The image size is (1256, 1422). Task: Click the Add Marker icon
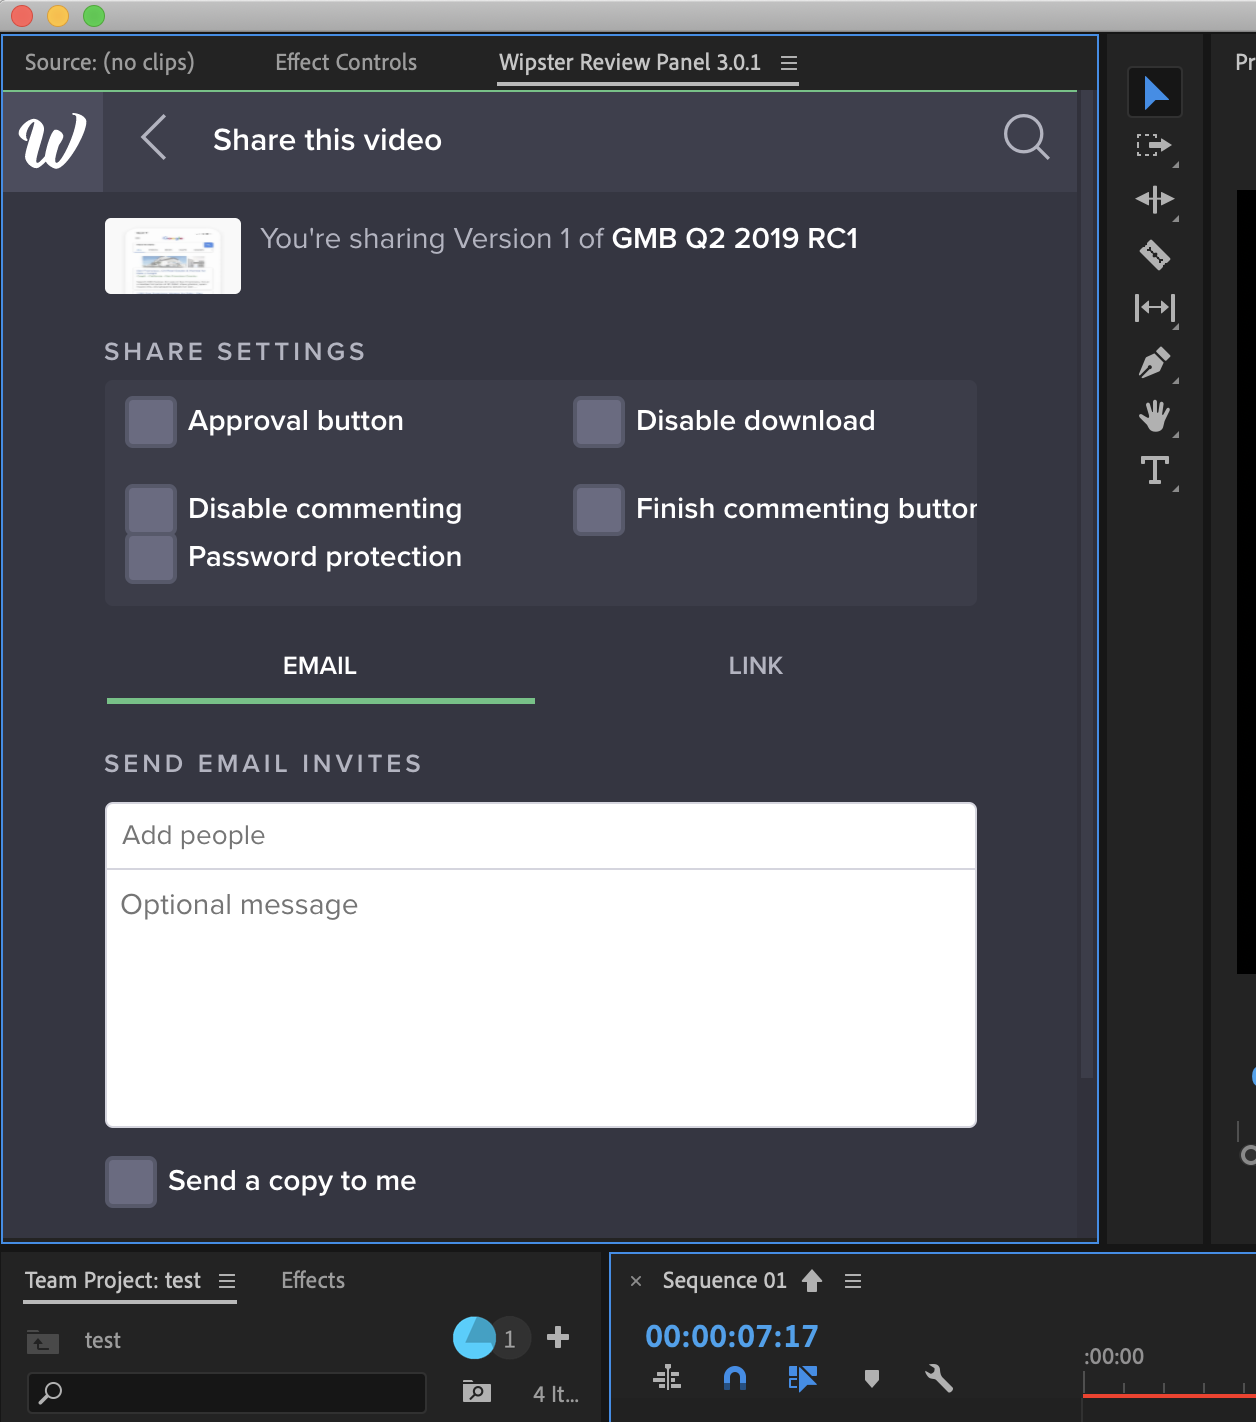point(872,1379)
